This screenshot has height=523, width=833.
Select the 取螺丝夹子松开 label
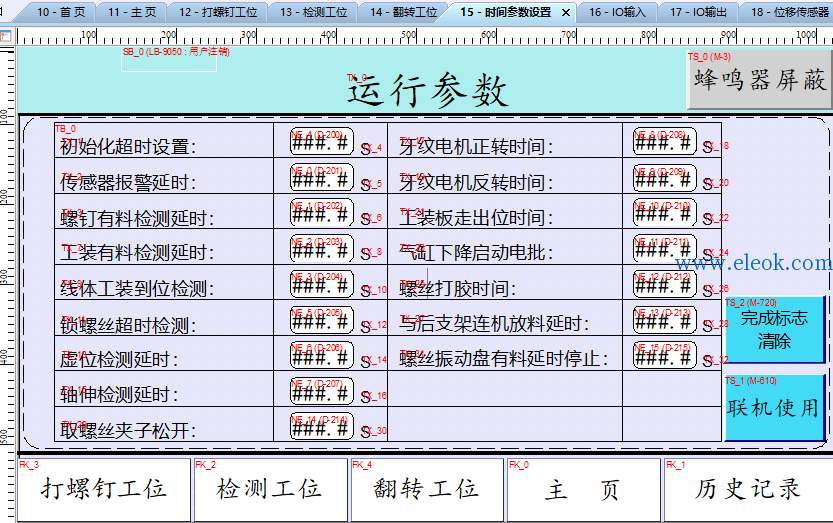(x=128, y=430)
